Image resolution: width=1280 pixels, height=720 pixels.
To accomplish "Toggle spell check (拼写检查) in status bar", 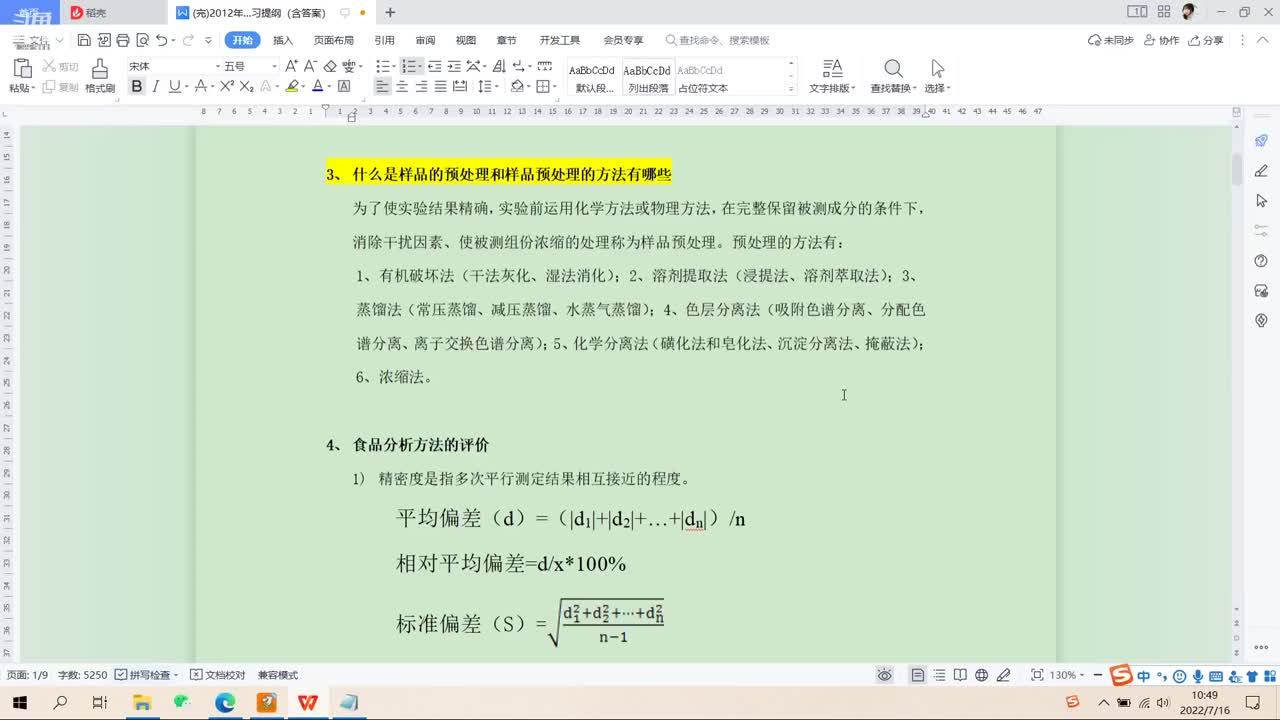I will 147,675.
